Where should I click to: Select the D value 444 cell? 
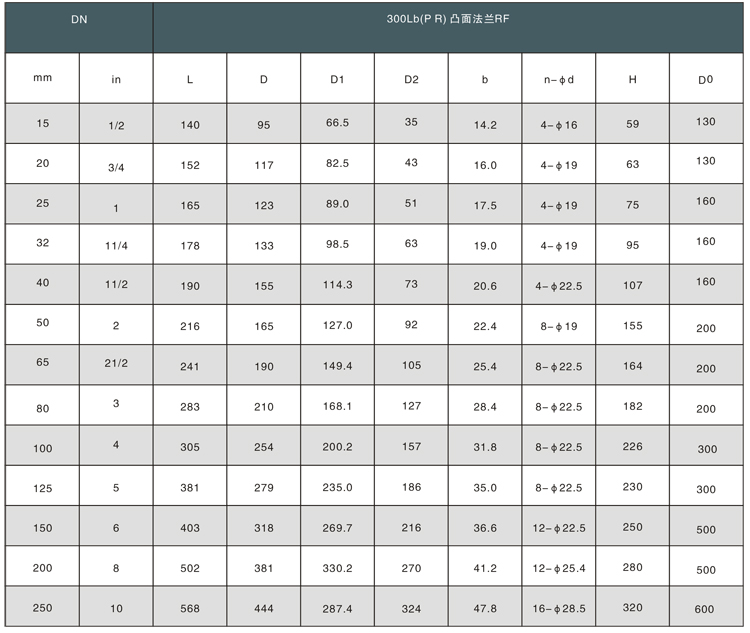click(x=264, y=607)
